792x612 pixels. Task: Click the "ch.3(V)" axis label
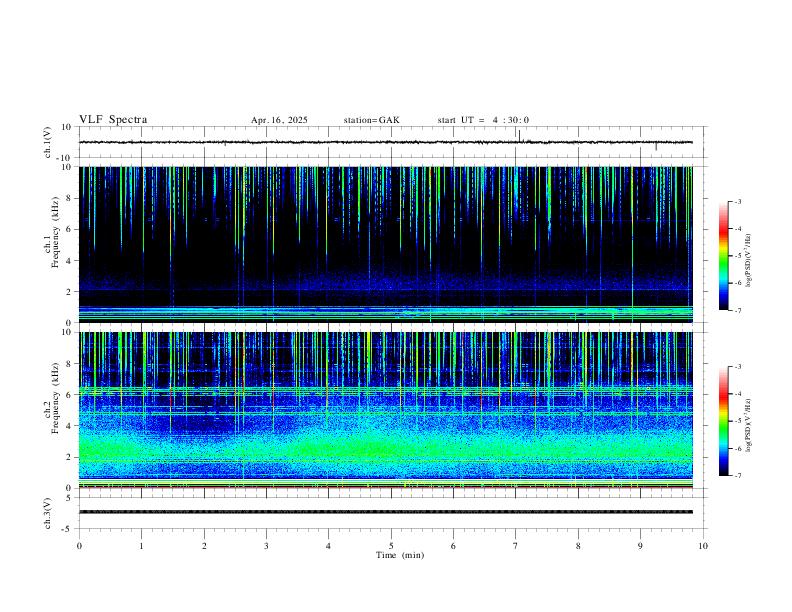[48, 513]
